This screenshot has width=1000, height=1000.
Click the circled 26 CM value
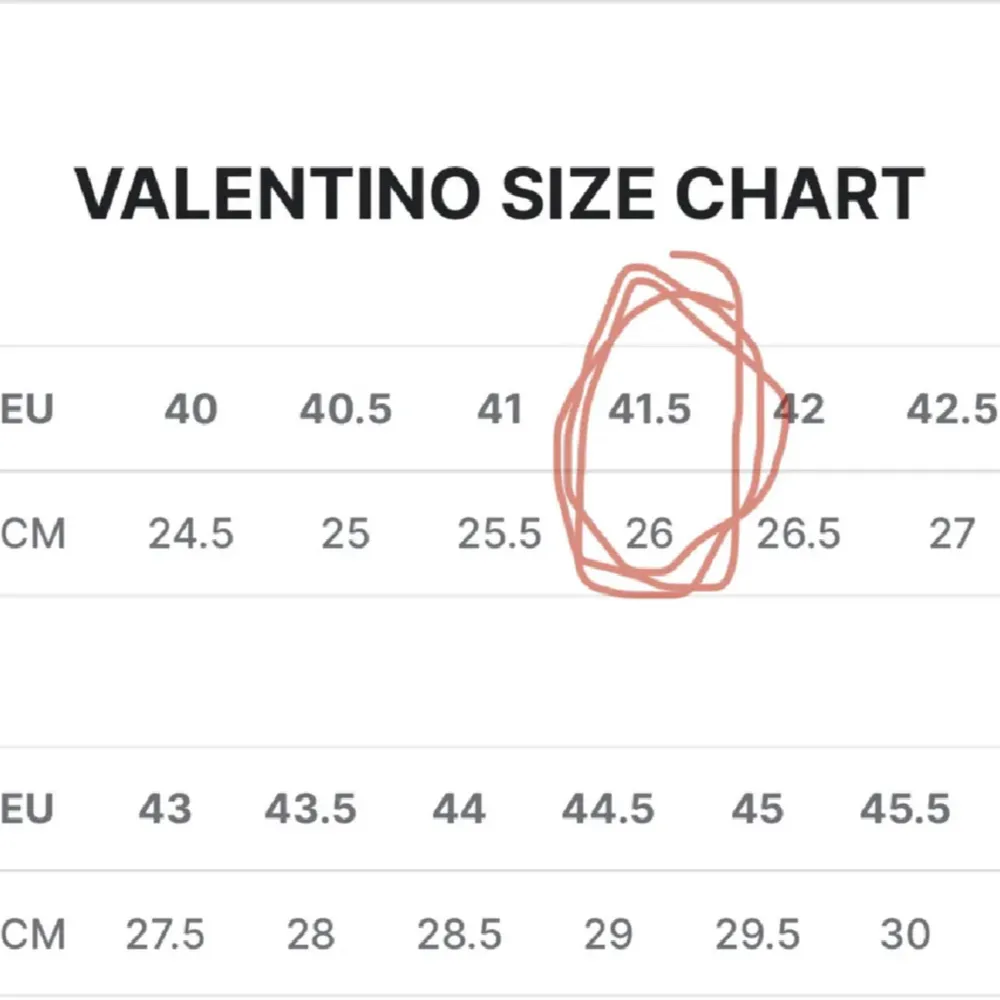click(649, 534)
